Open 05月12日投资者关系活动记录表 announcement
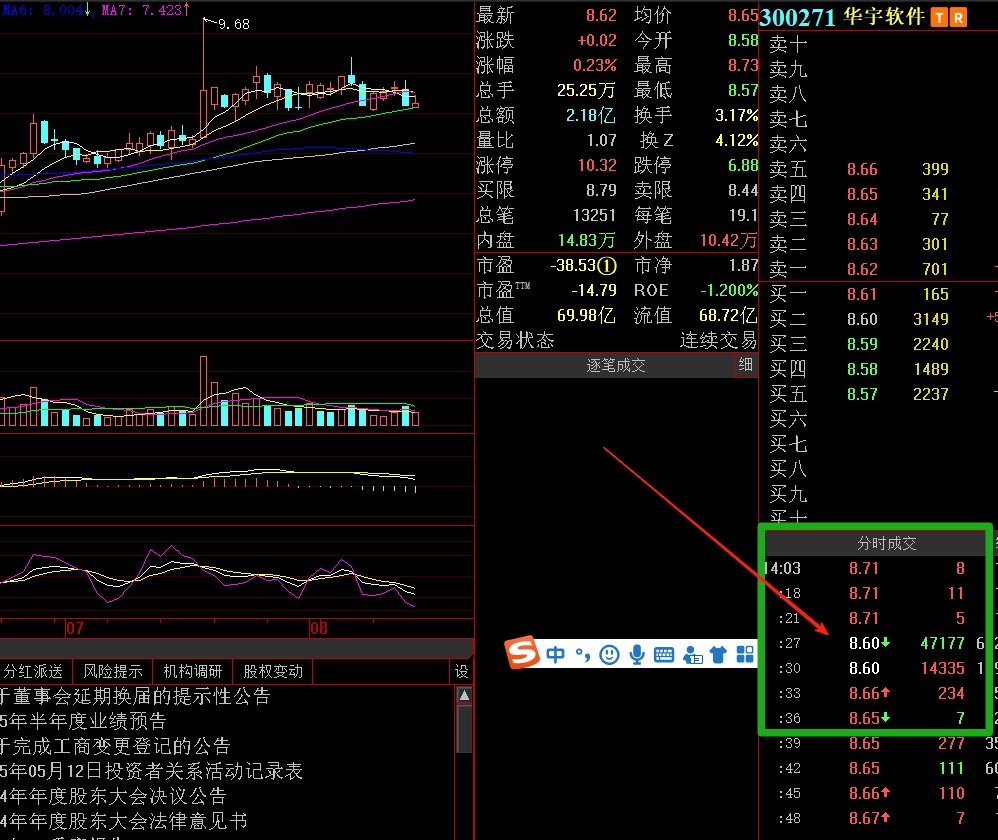The height and width of the screenshot is (840, 998). pos(151,771)
